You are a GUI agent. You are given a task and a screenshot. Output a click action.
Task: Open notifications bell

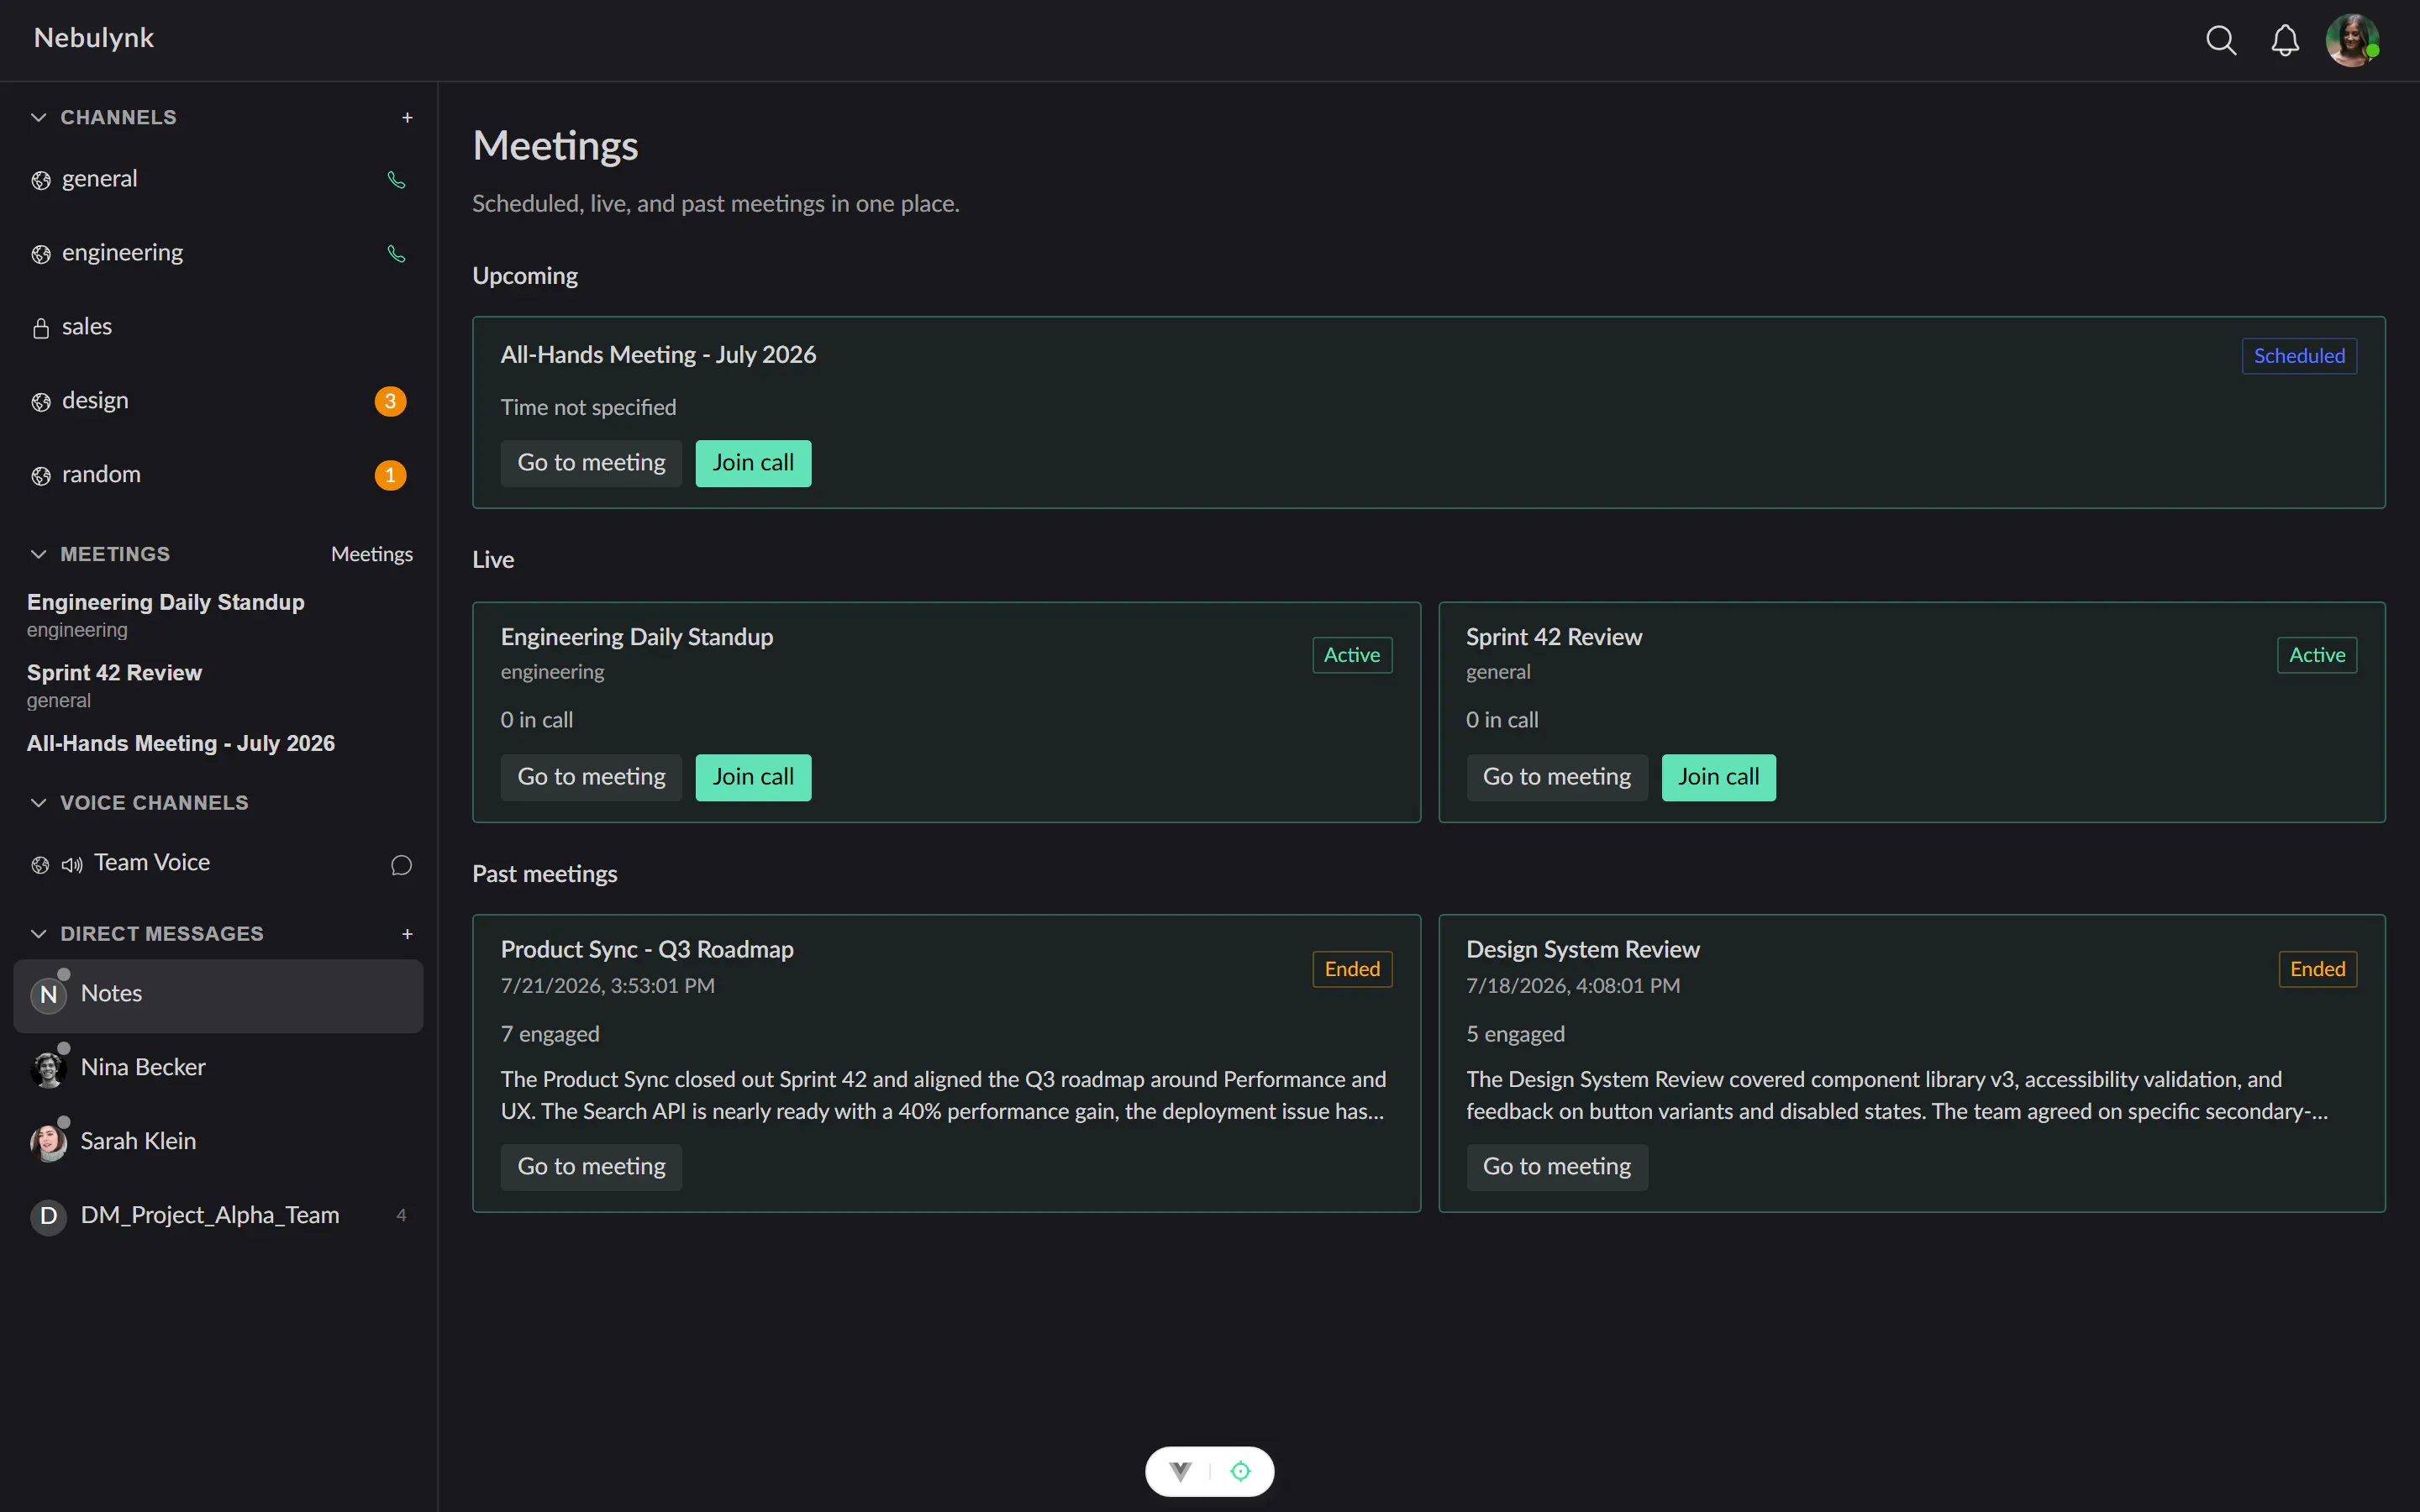pyautogui.click(x=2285, y=40)
